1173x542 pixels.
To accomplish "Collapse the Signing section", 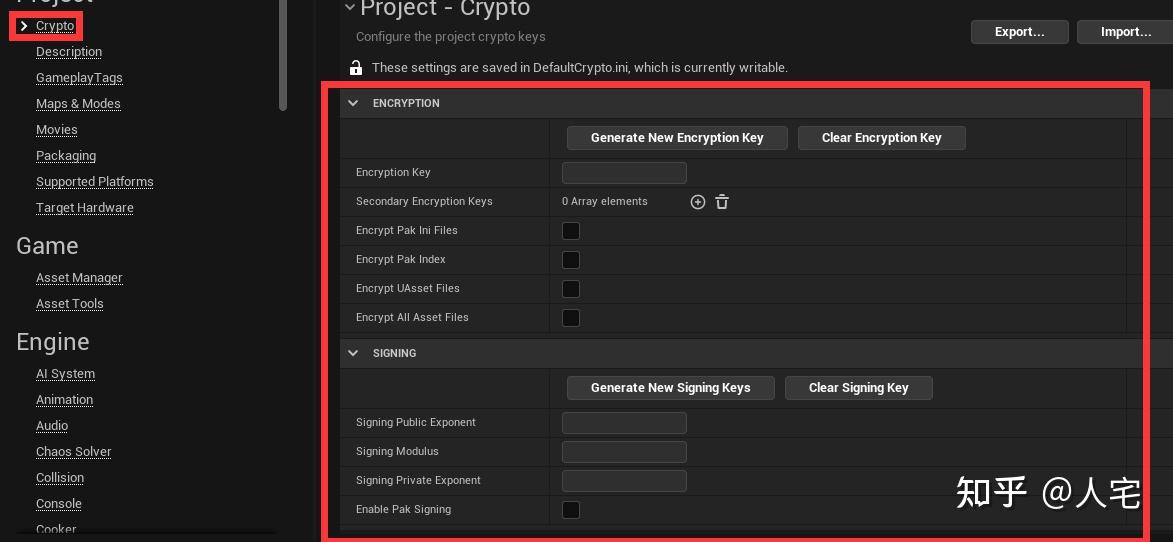I will point(353,353).
